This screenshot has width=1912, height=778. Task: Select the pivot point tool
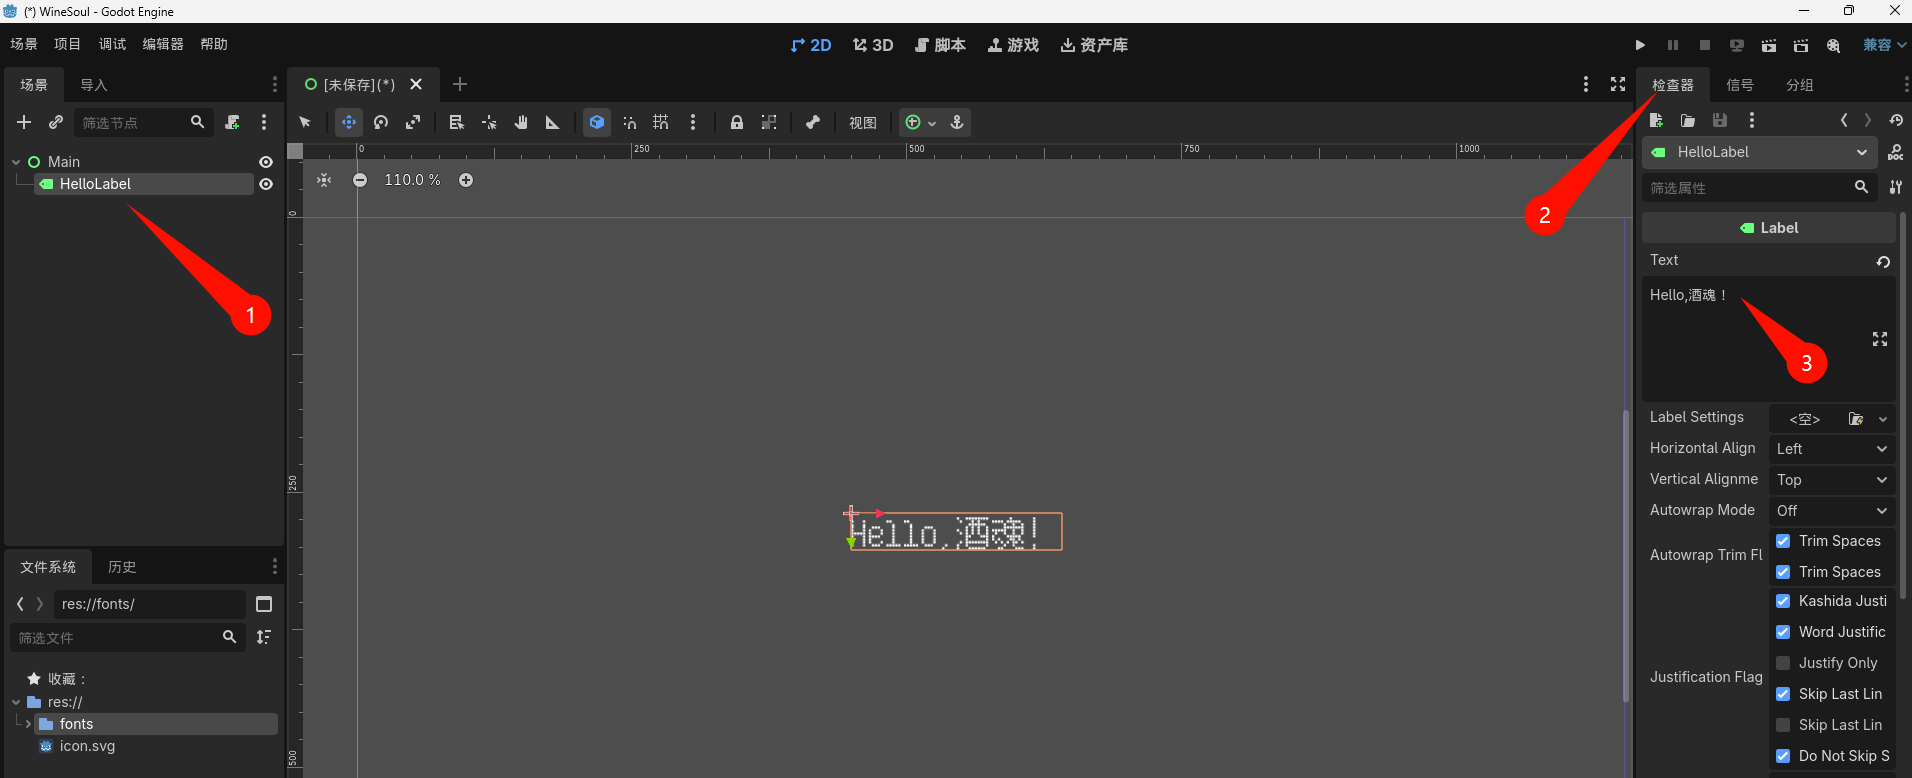(489, 122)
